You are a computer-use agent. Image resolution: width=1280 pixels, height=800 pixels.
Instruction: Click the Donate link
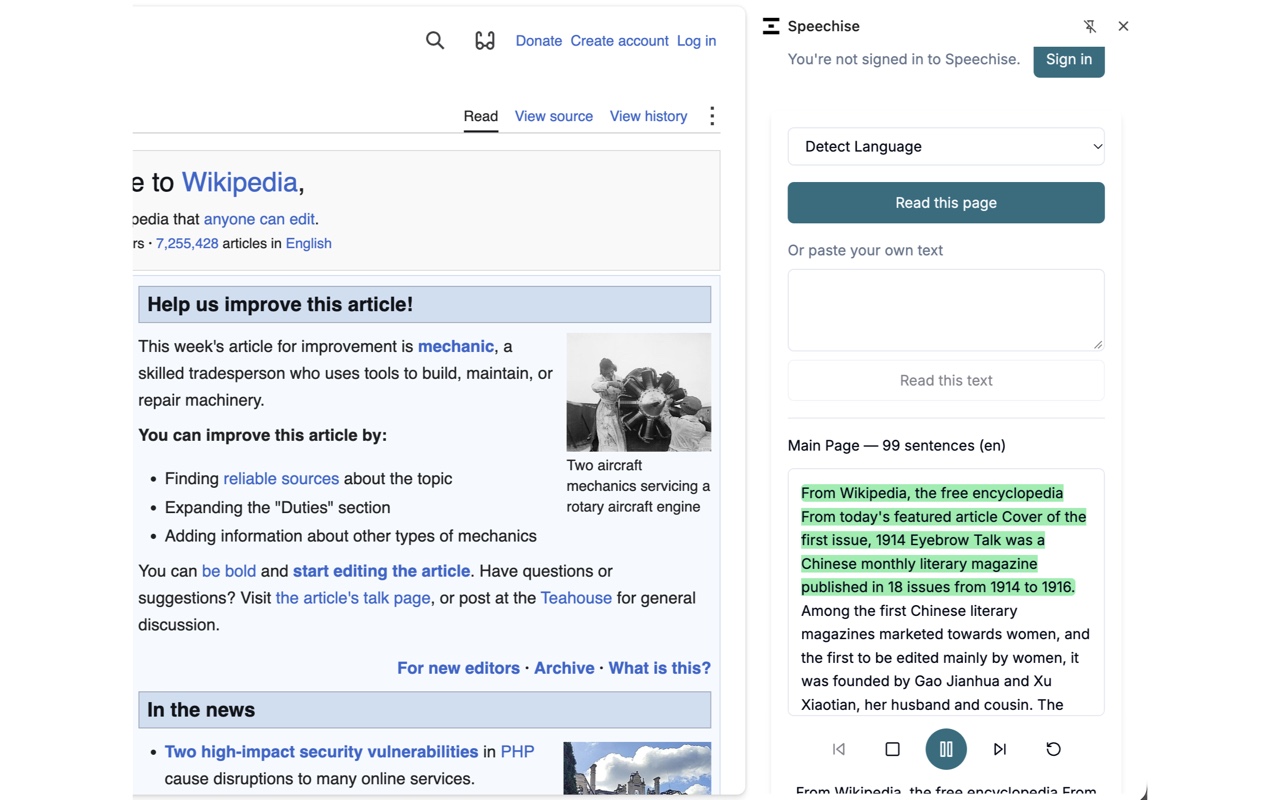[x=539, y=41]
